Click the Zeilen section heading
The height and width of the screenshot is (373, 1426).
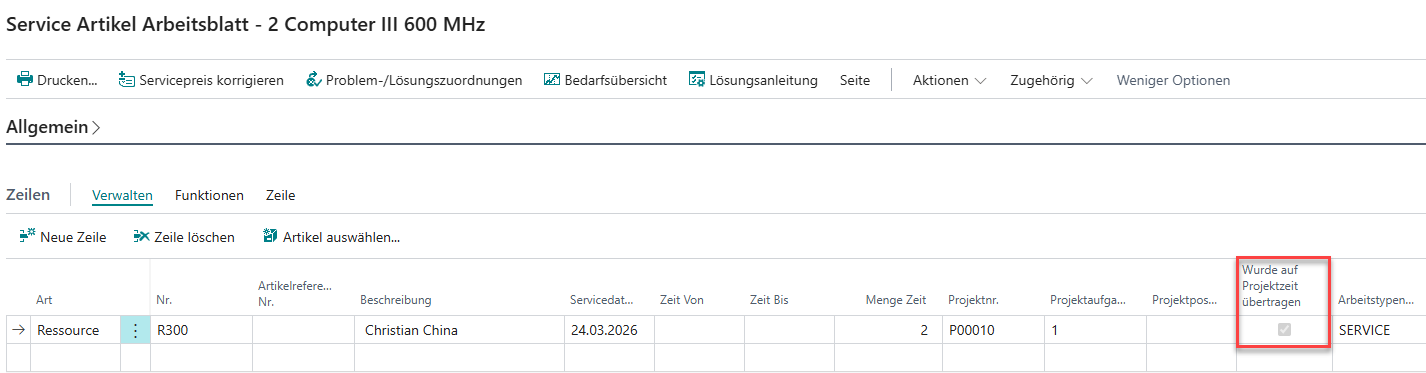(x=28, y=195)
